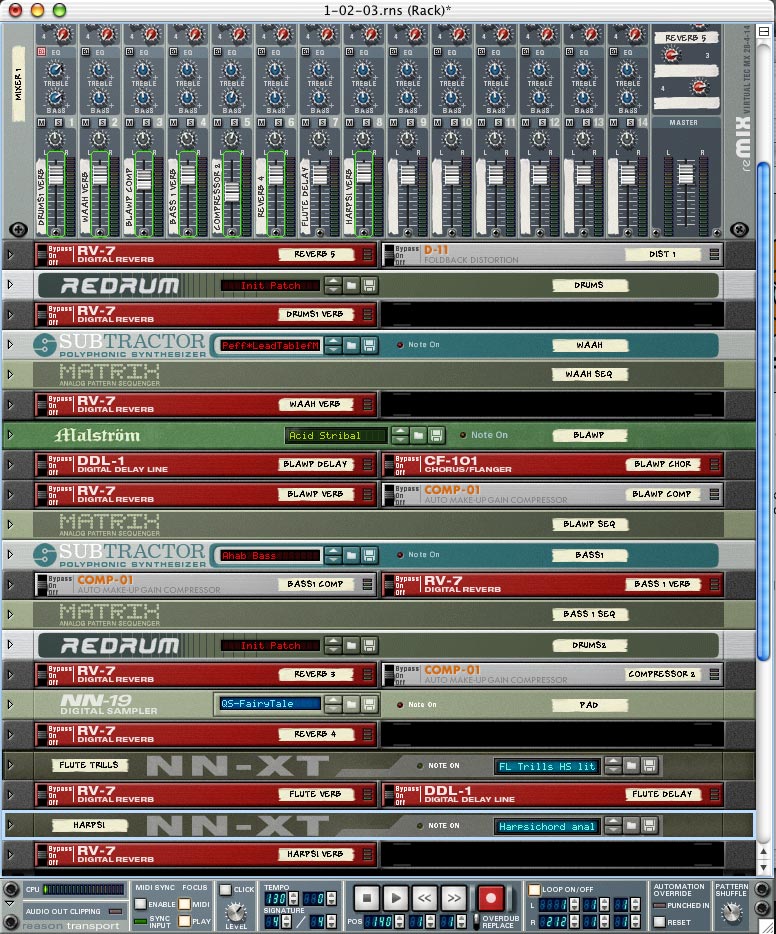The image size is (776, 934).
Task: Expand the BLAWP DELAY DDL-1 row
Action: pos(10,465)
